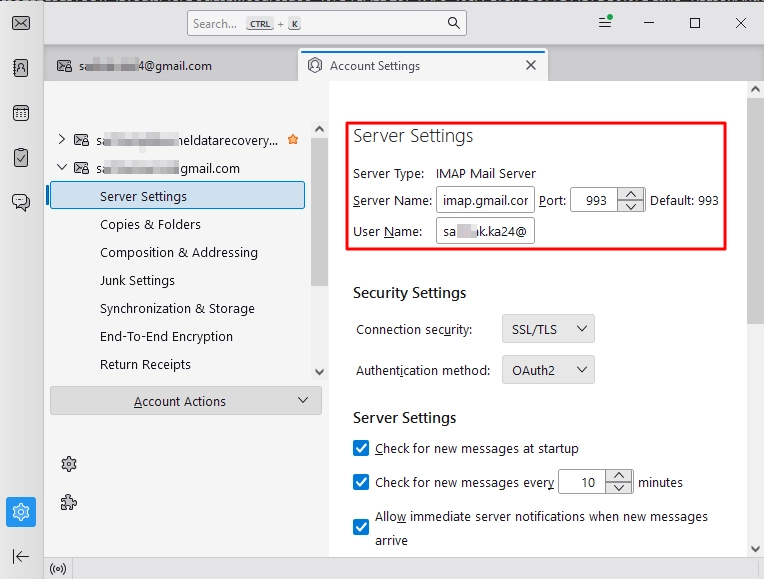Click the online status indicator icon

(58, 569)
